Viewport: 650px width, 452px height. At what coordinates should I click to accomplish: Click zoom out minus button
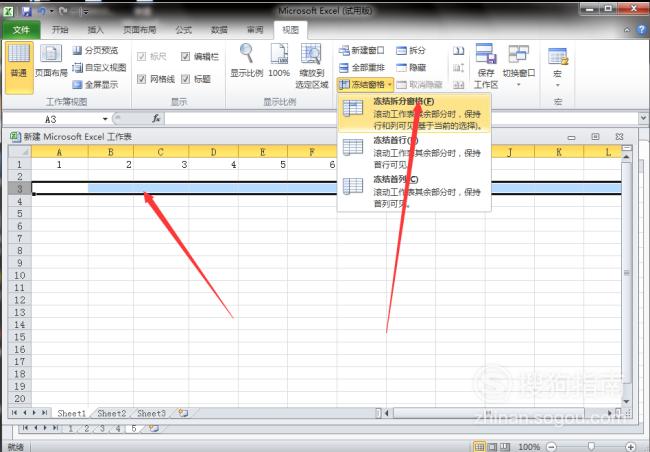(551, 447)
